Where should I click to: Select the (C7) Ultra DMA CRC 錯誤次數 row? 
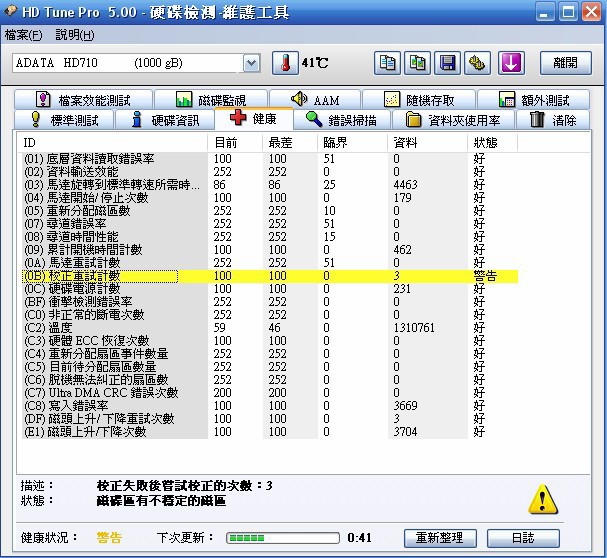coord(269,393)
